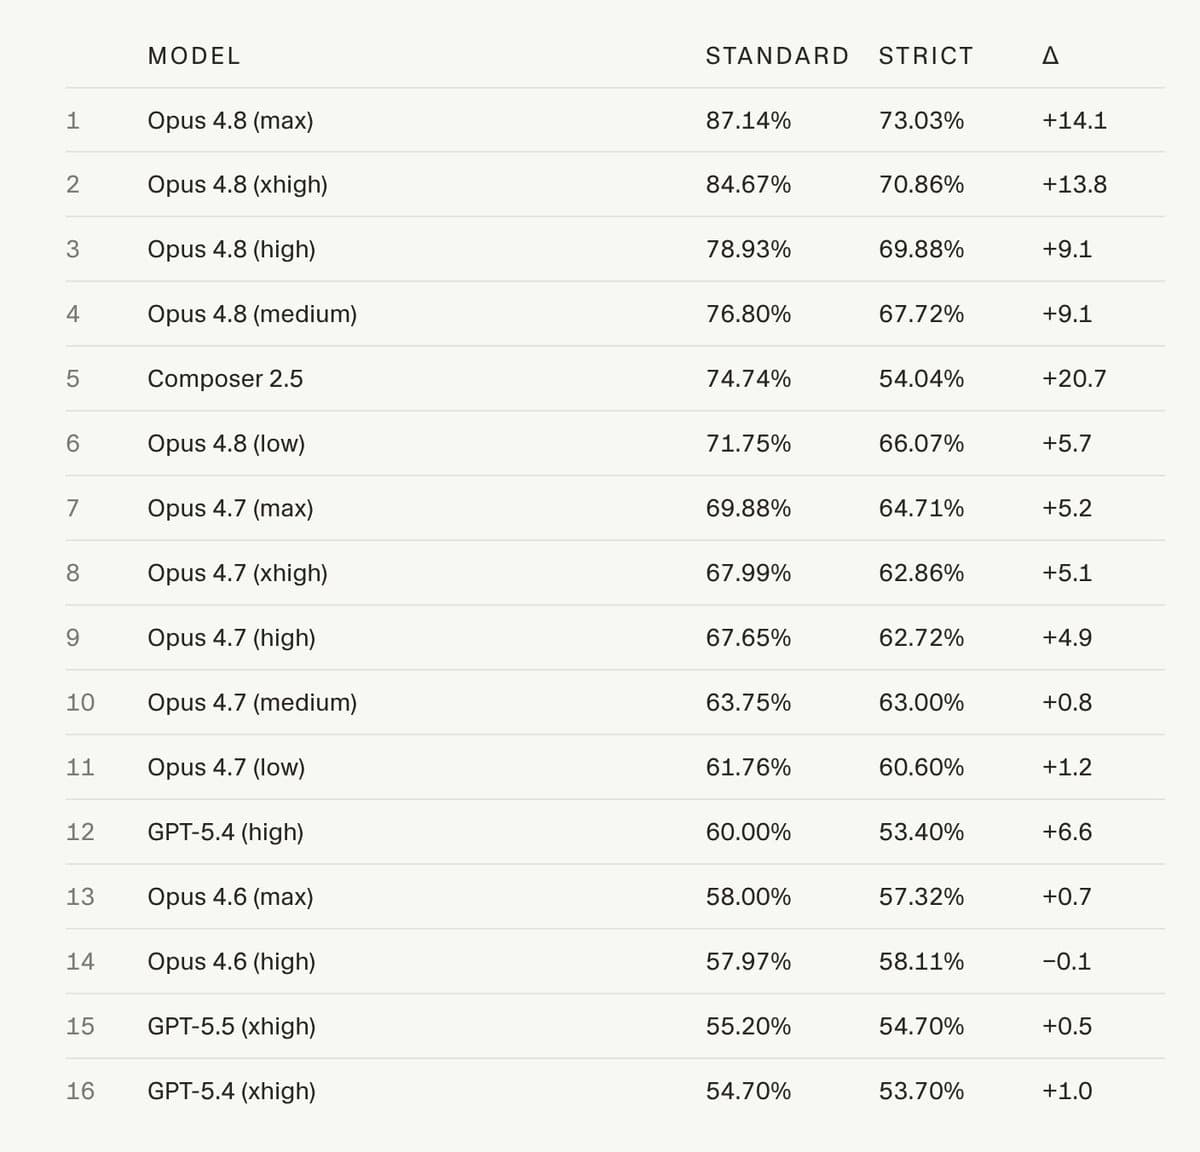Viewport: 1200px width, 1152px height.
Task: Click the GPT-5.5 (xhigh) model name
Action: point(231,1027)
